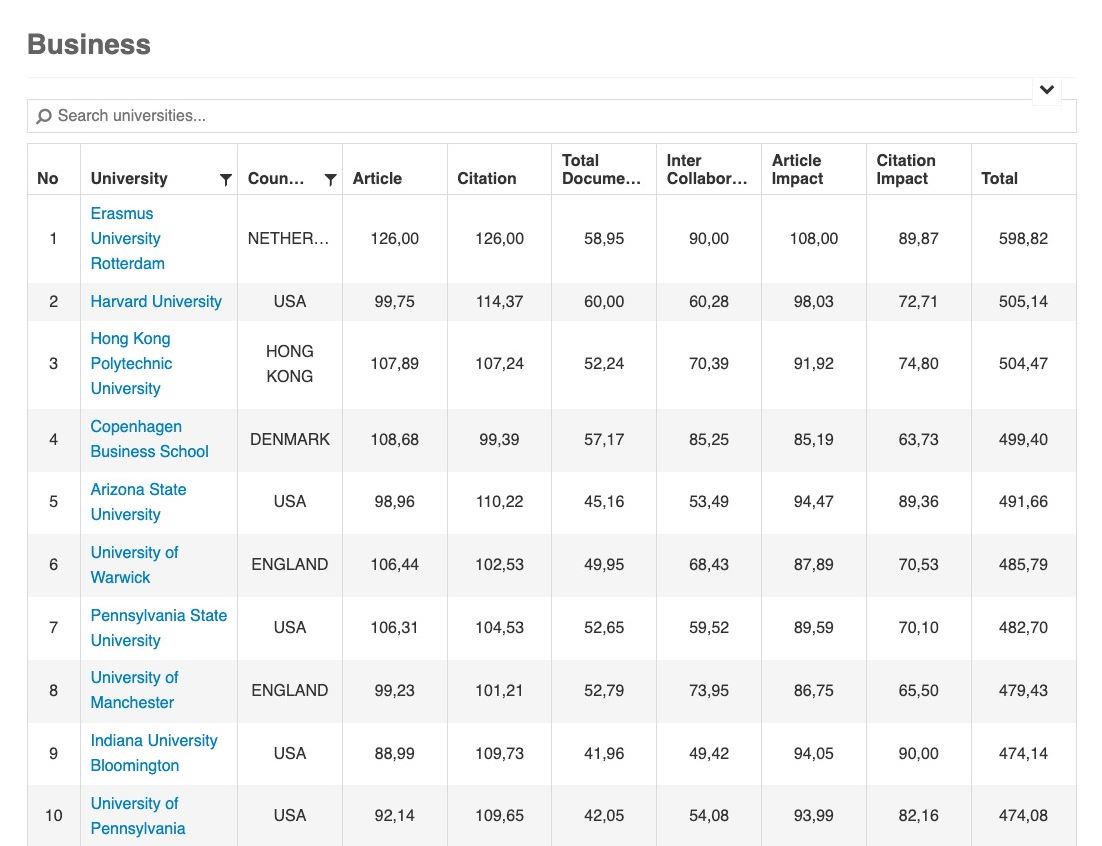Select Penn State article value 106,31

click(x=394, y=627)
